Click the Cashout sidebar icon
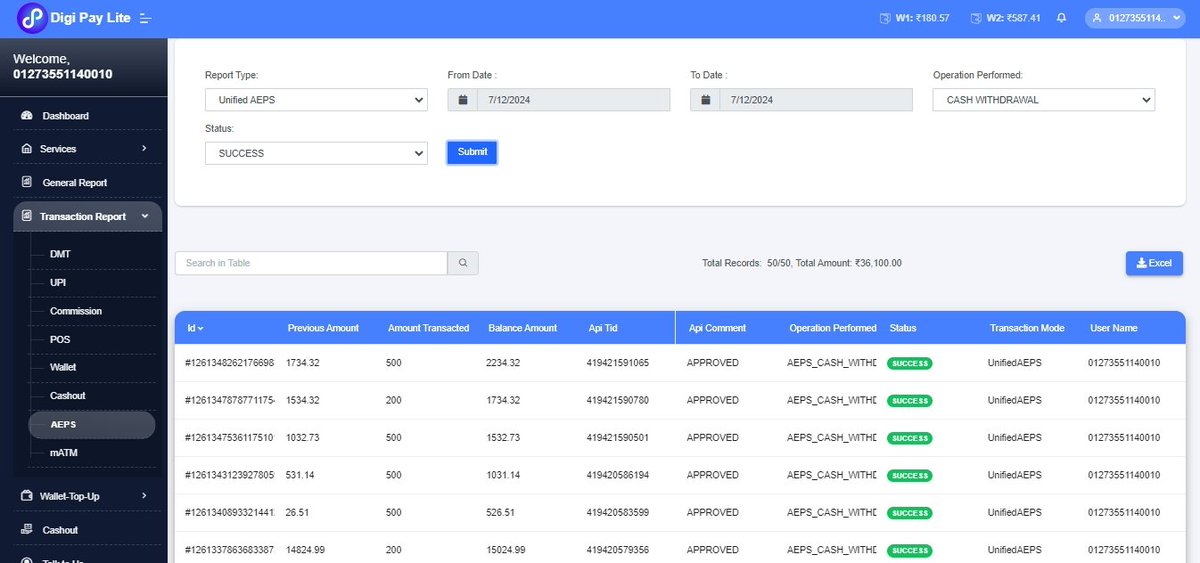 27,530
